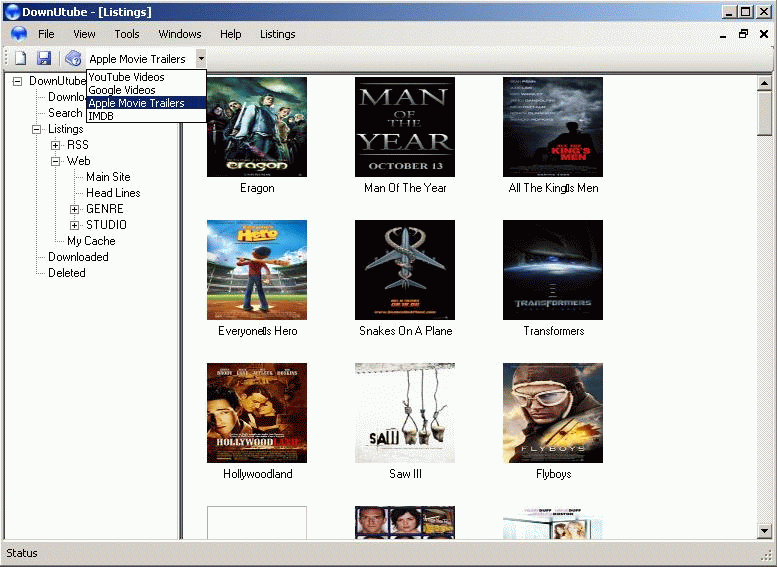Screen dimensions: 777x567
Task: Click the DownUtube globe icon in menu bar
Action: point(19,34)
